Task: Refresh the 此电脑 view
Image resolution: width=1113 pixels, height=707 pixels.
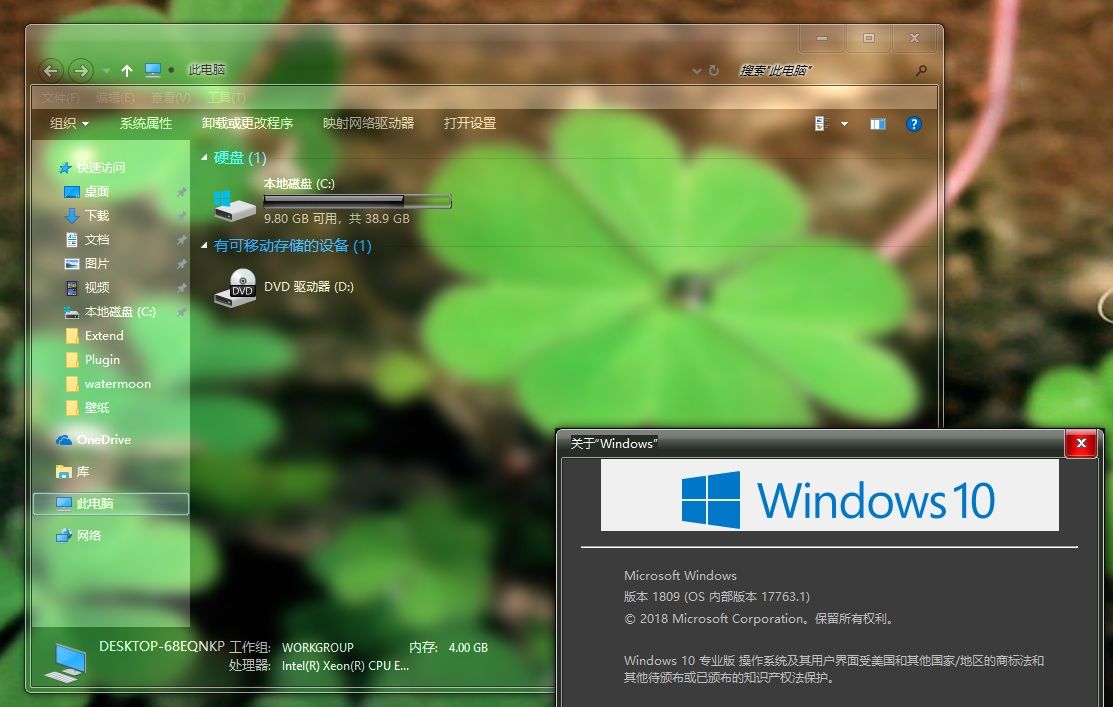Action: (714, 70)
